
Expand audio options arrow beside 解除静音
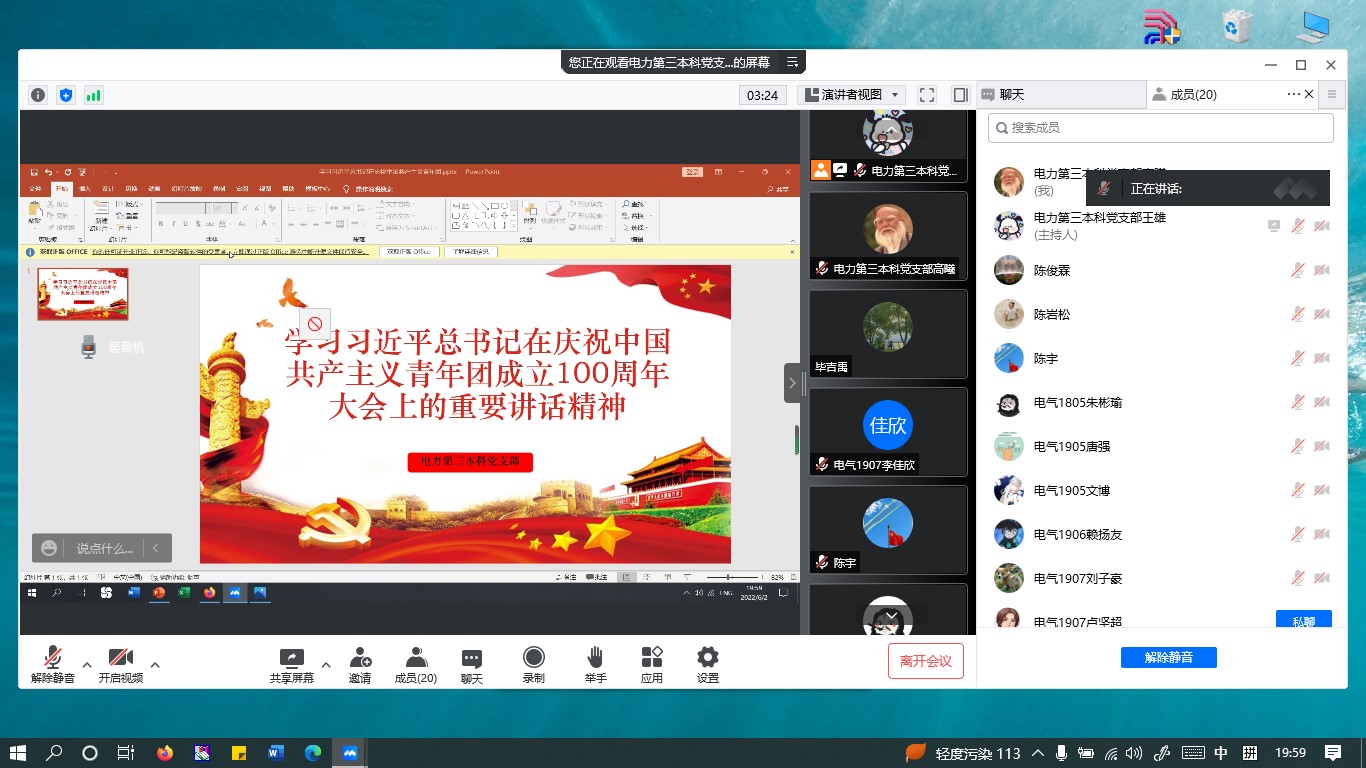click(x=86, y=664)
